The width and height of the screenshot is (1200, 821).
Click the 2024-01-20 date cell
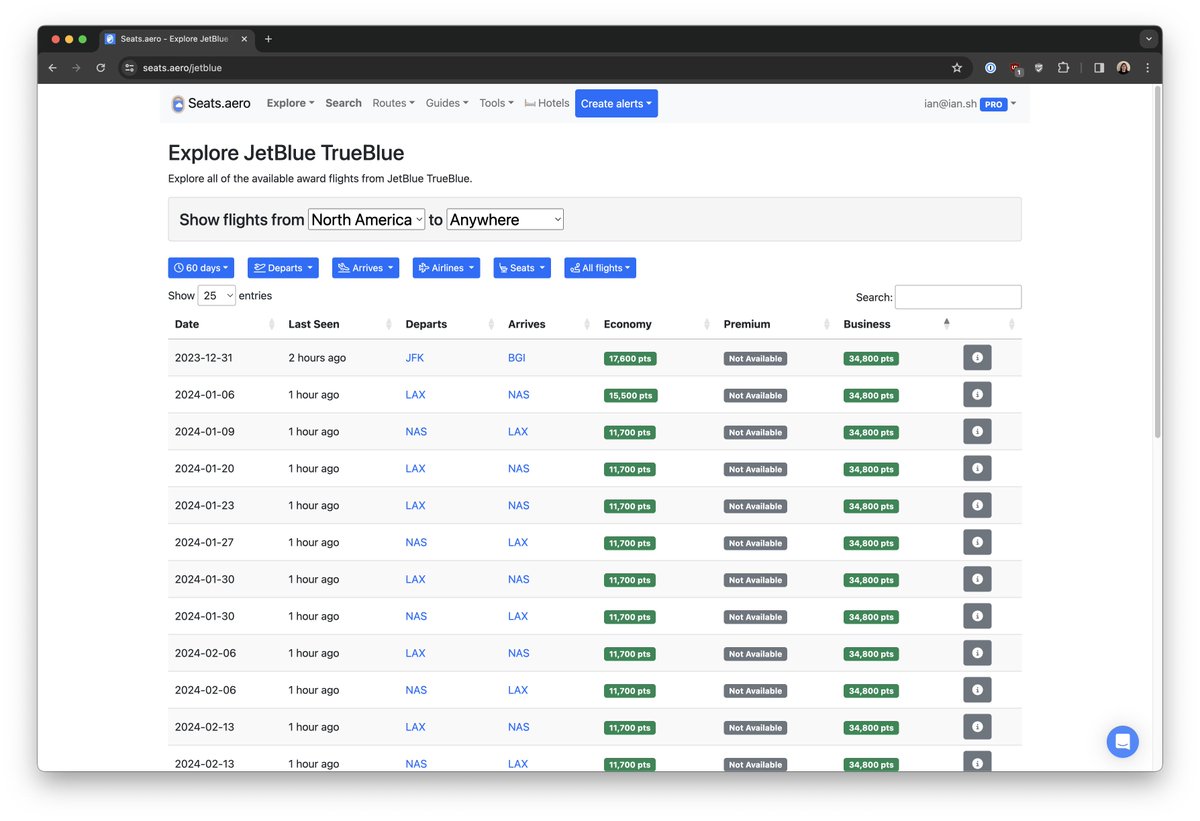pos(204,469)
